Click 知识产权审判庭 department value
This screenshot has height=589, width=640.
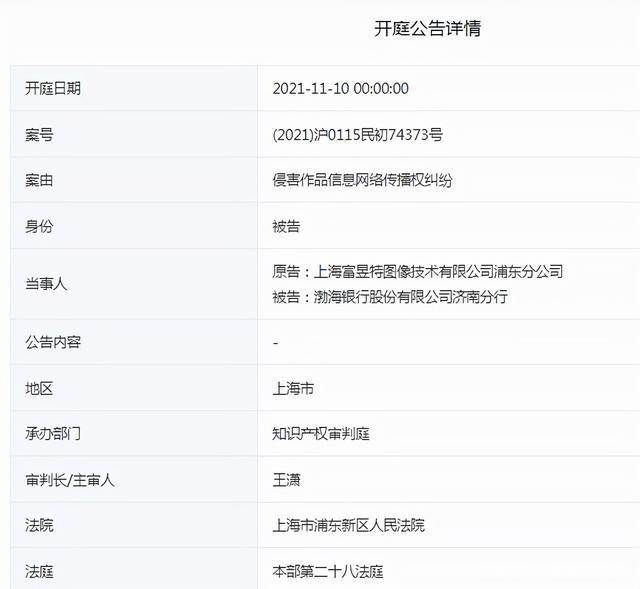[321, 433]
